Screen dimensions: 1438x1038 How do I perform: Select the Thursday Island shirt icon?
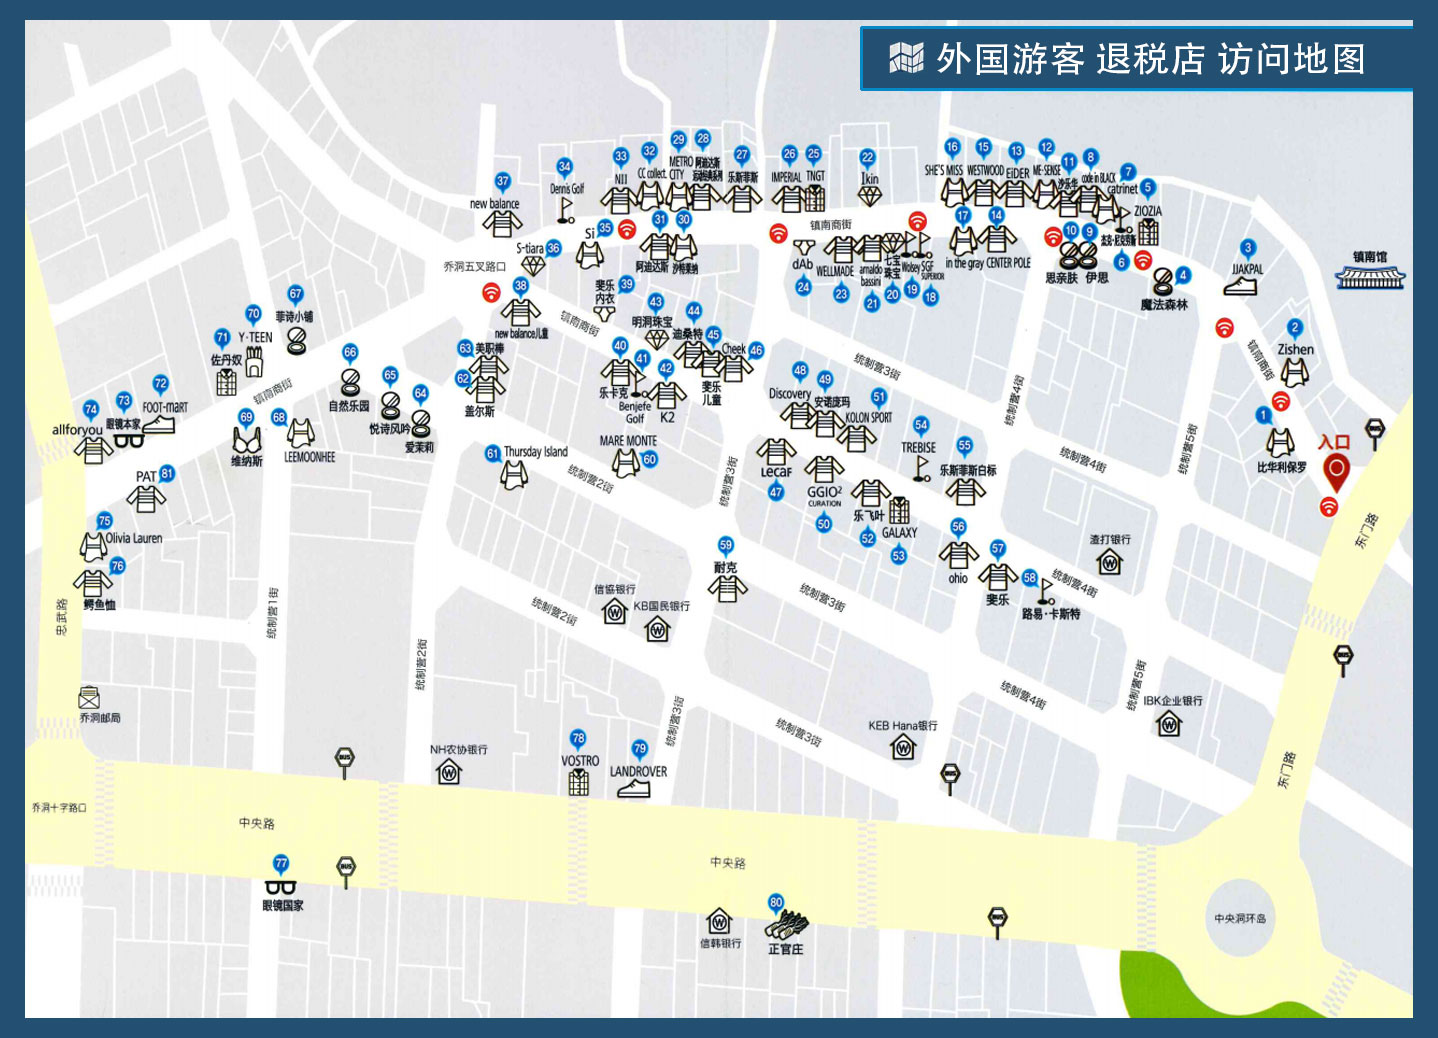pyautogui.click(x=514, y=475)
